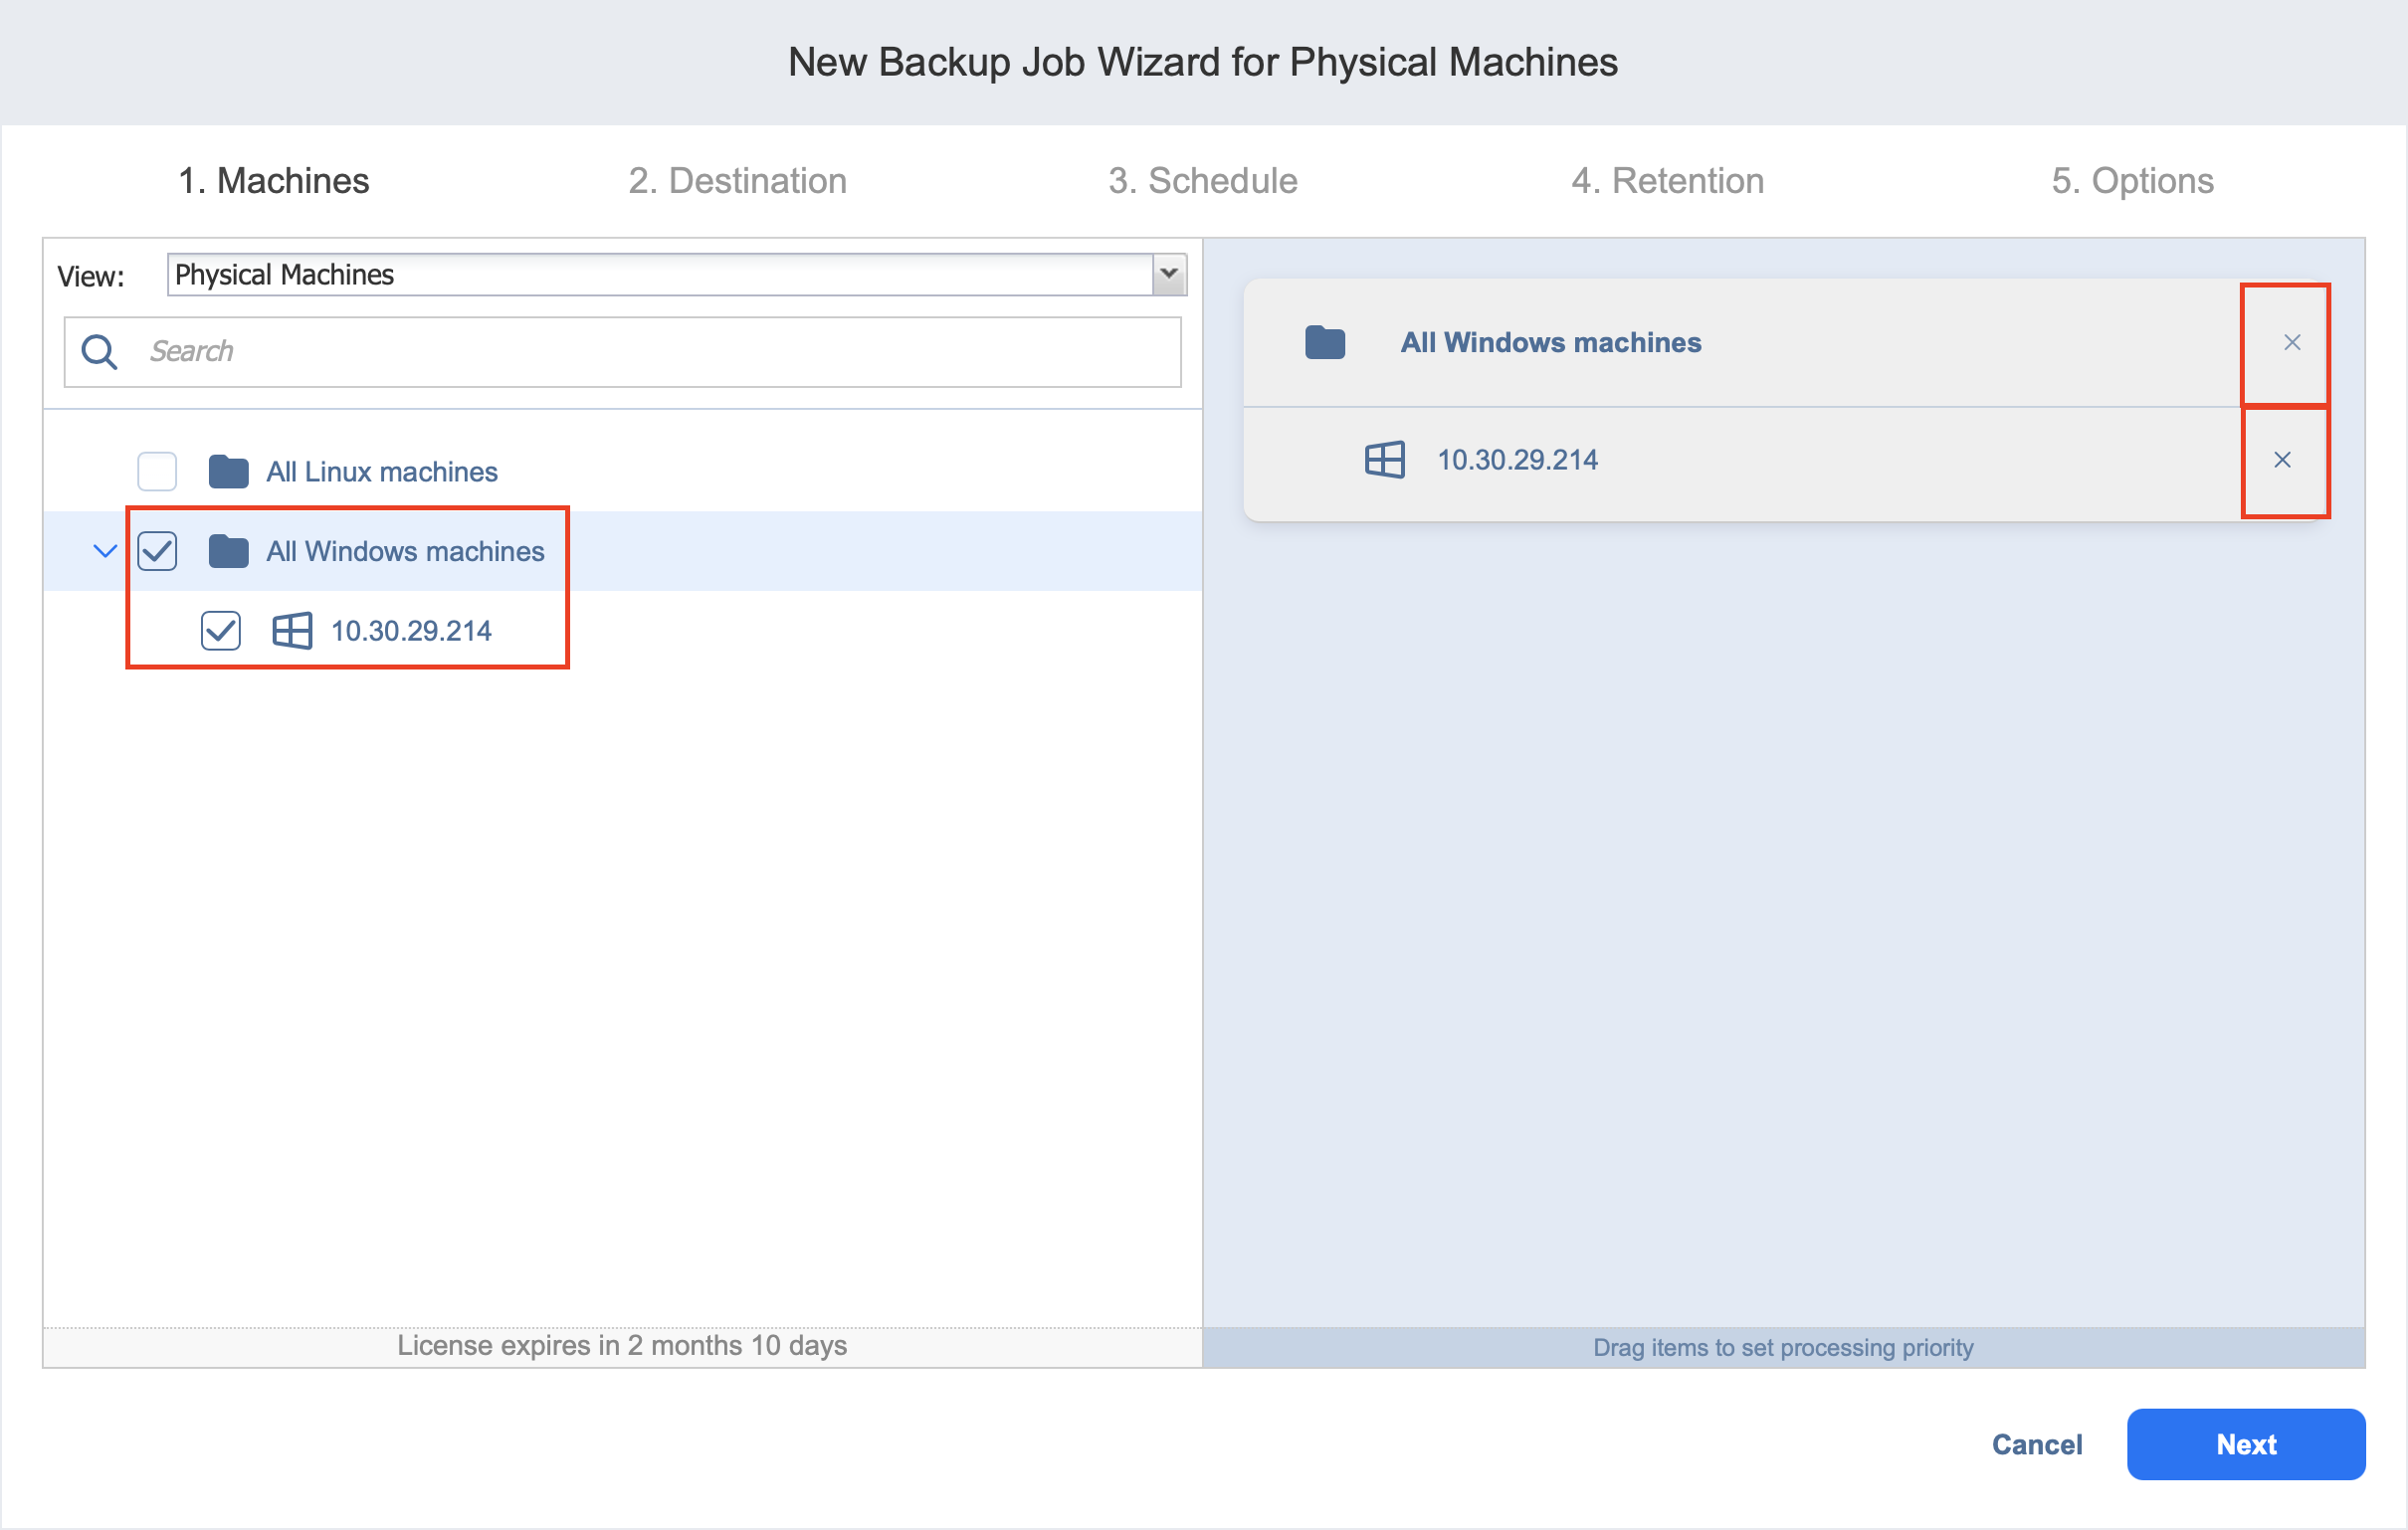2408x1530 pixels.
Task: Click the Physical Machines view combo box
Action: [660, 274]
